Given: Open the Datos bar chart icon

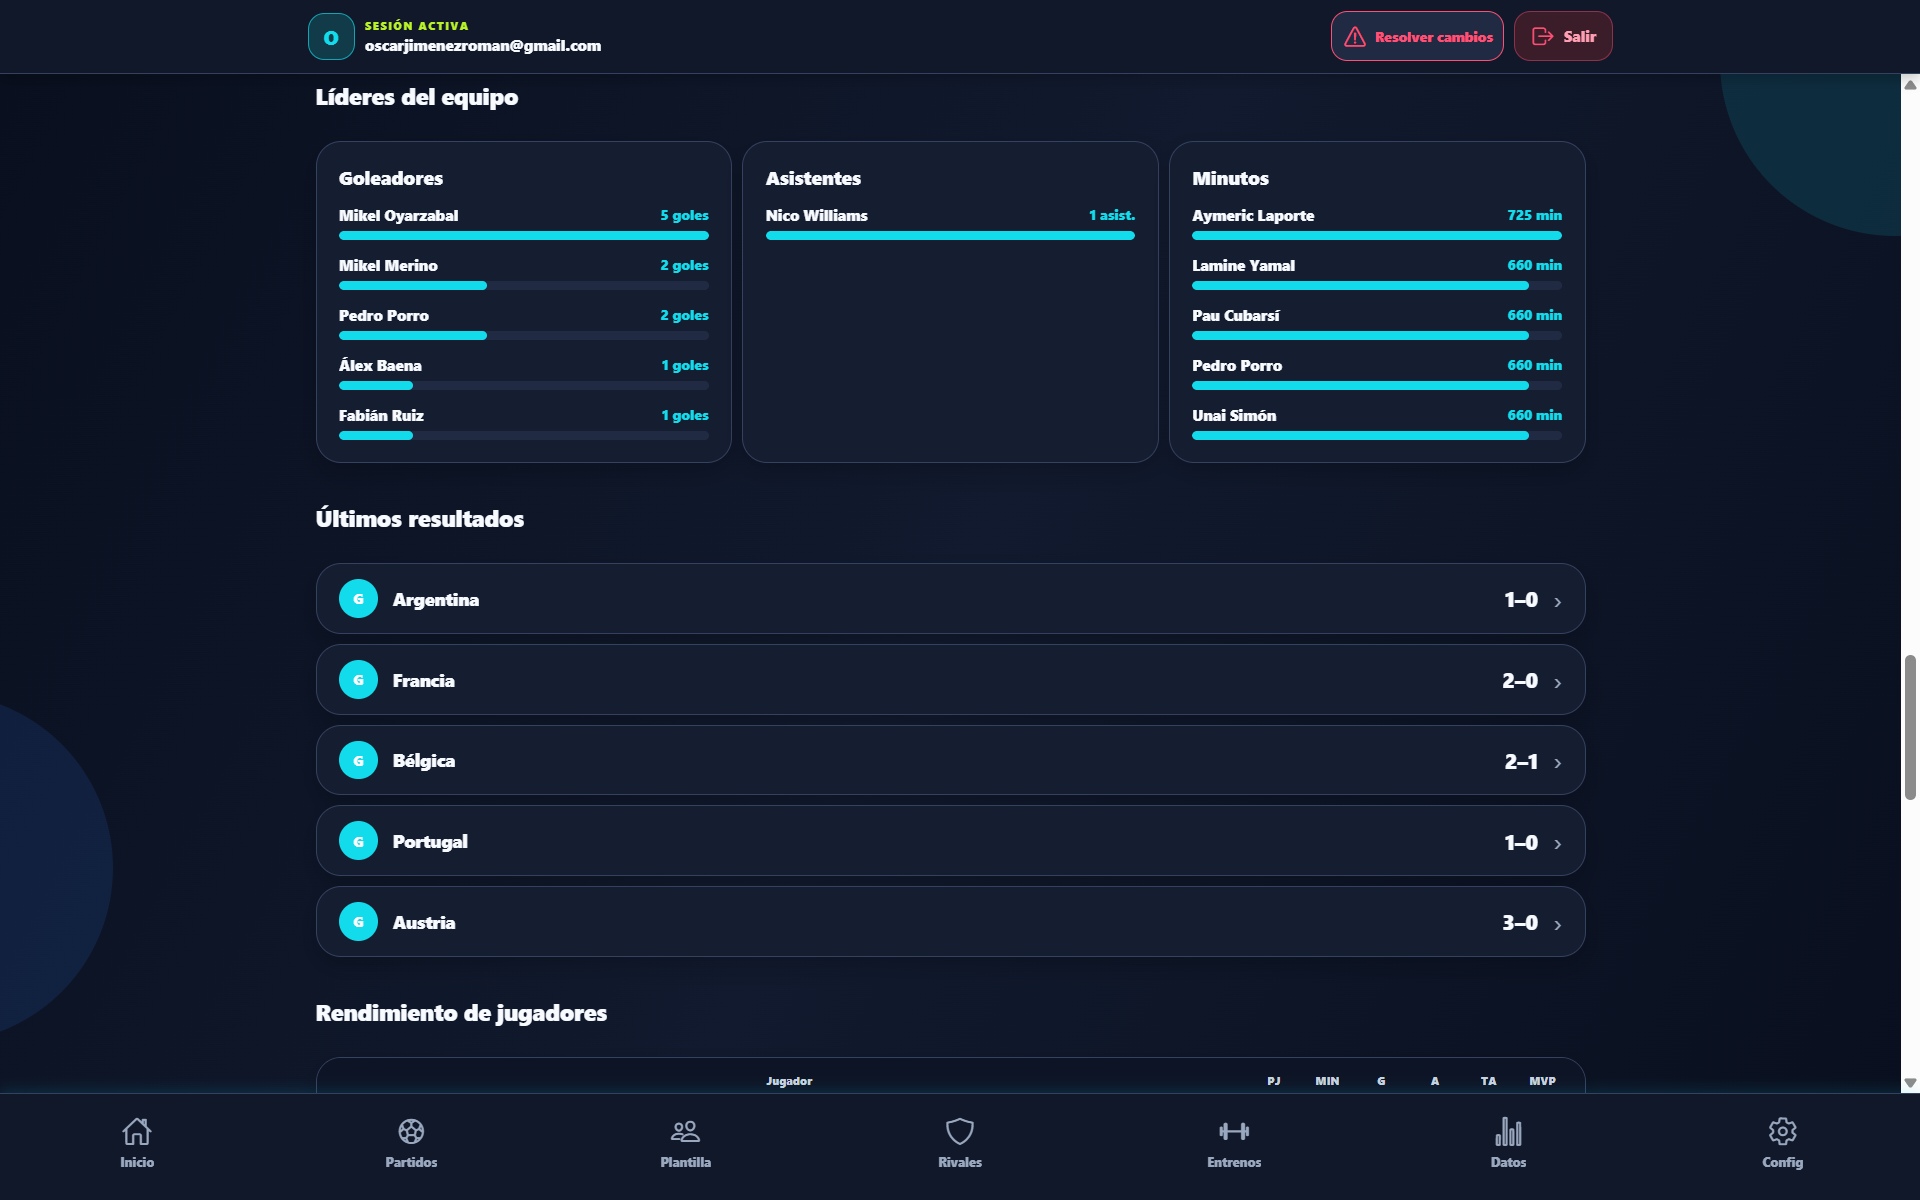Looking at the screenshot, I should click(x=1508, y=1131).
